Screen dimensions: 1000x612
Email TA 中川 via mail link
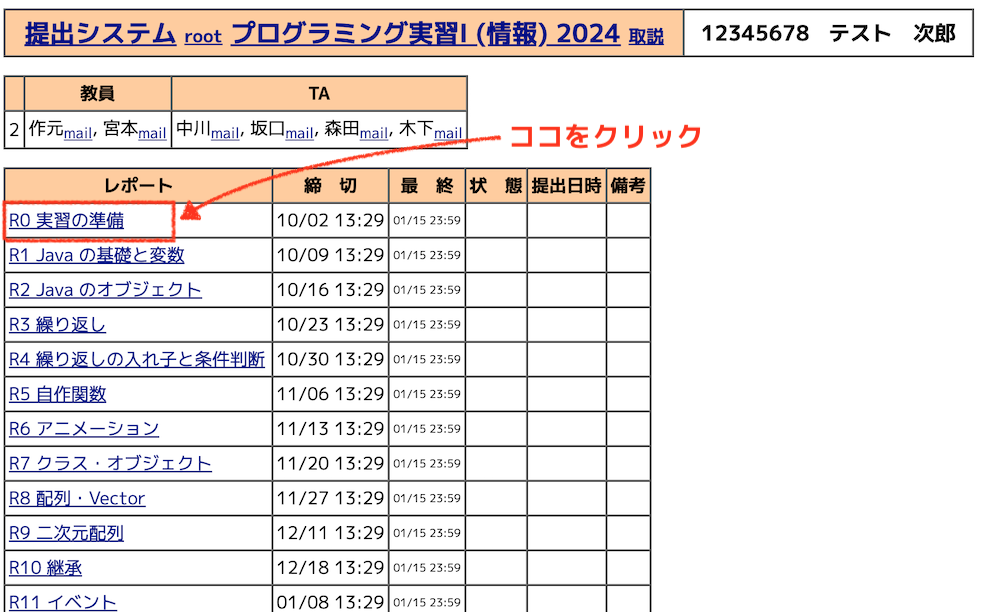point(225,133)
